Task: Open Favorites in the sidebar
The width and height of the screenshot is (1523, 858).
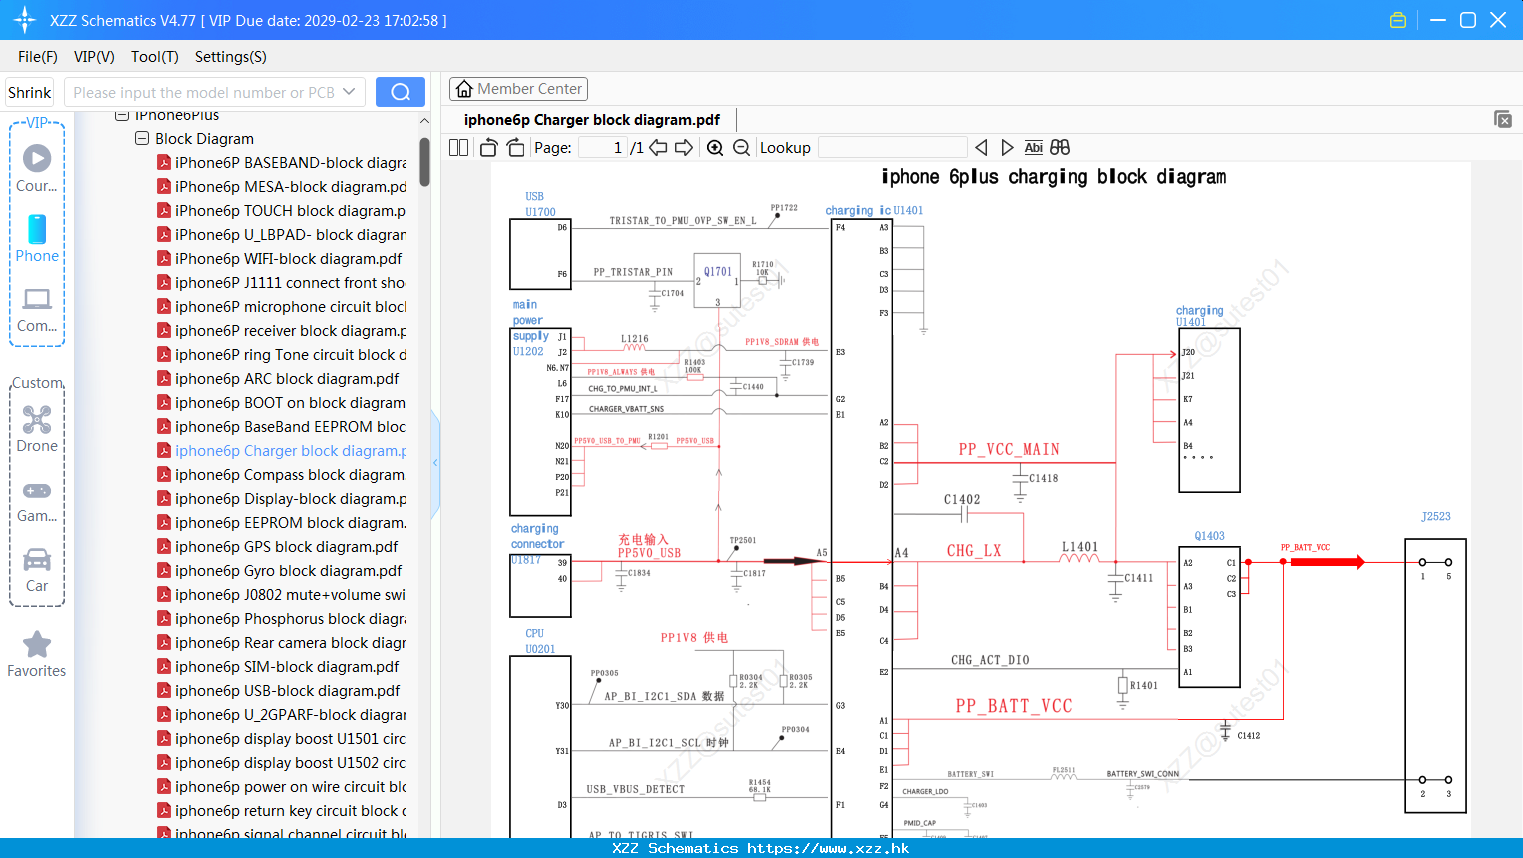Action: [x=37, y=655]
